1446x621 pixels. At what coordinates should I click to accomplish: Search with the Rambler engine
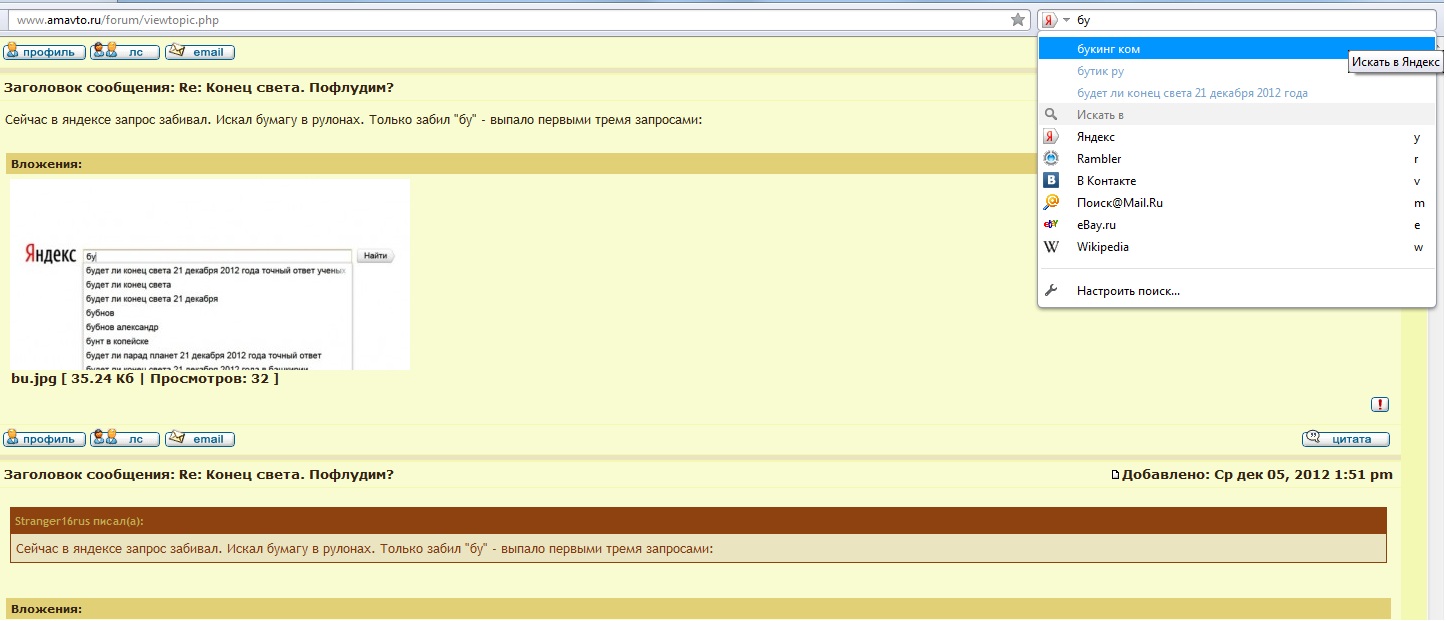pos(1098,159)
